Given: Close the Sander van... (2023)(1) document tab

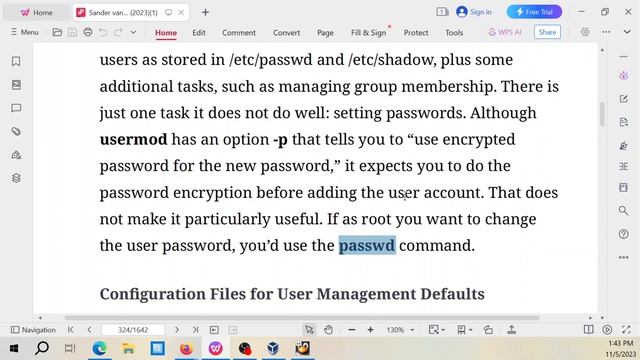Looking at the screenshot, I should 181,13.
